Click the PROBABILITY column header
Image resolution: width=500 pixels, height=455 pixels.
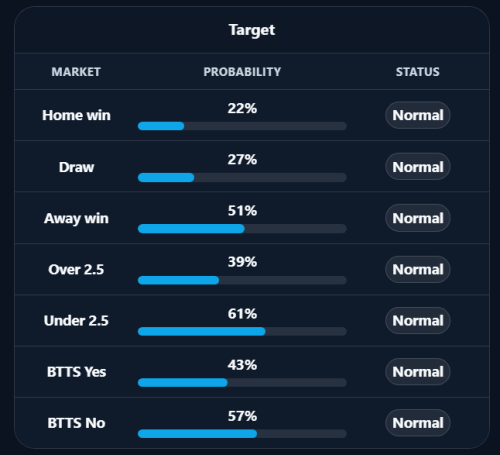[x=242, y=72]
